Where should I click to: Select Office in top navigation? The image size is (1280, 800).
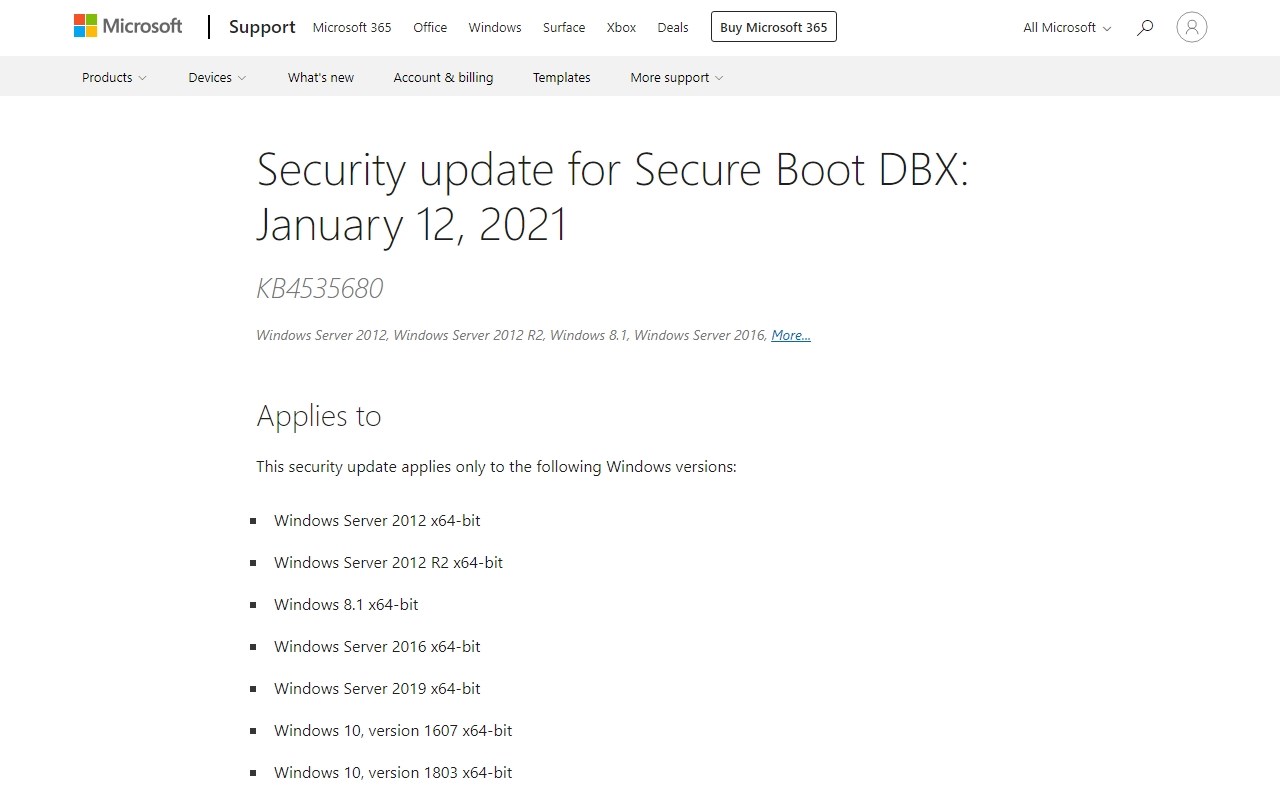(x=430, y=27)
